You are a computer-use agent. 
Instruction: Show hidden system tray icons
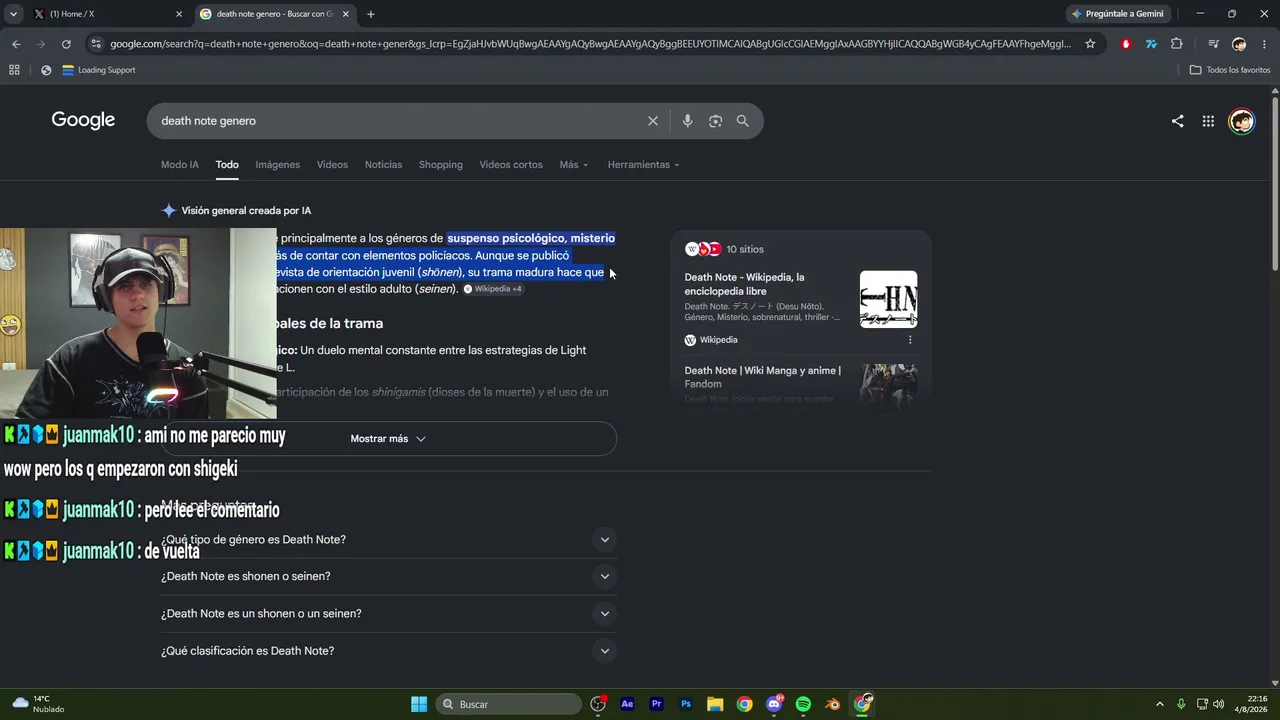pos(1160,704)
